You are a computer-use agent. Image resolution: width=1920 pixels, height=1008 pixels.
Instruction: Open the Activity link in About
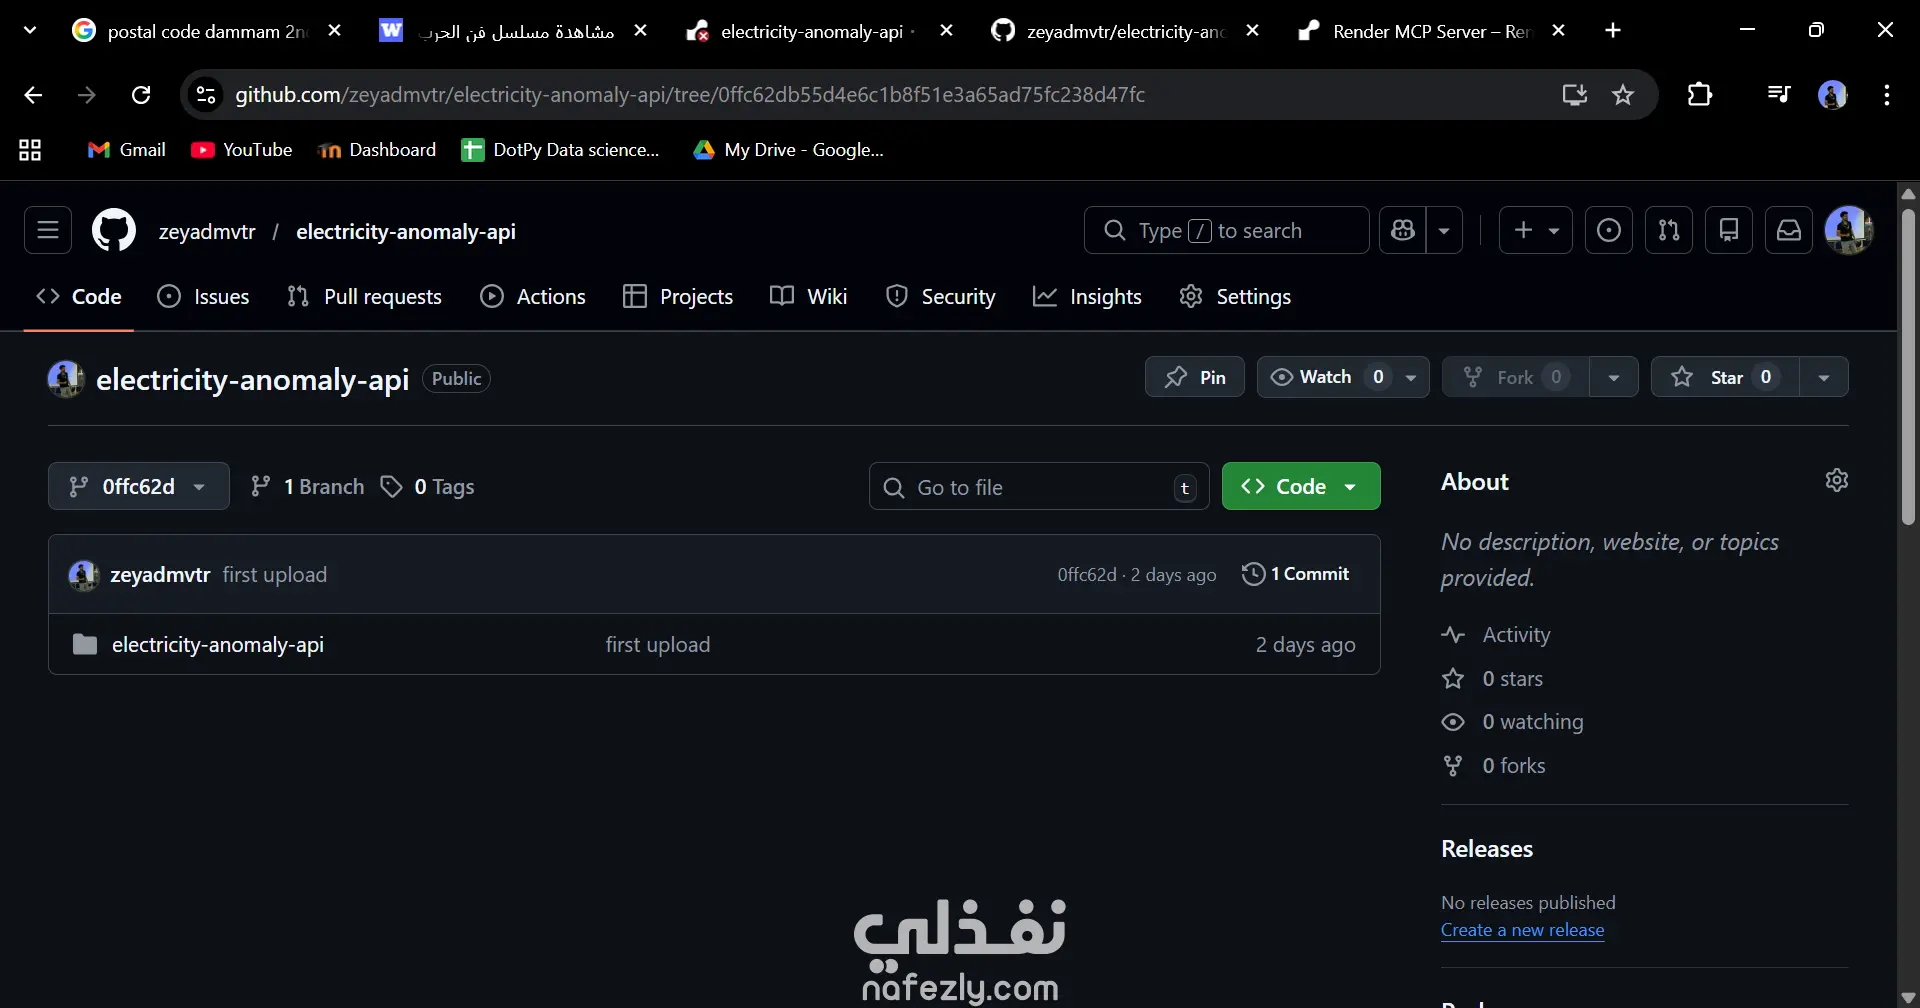tap(1516, 635)
